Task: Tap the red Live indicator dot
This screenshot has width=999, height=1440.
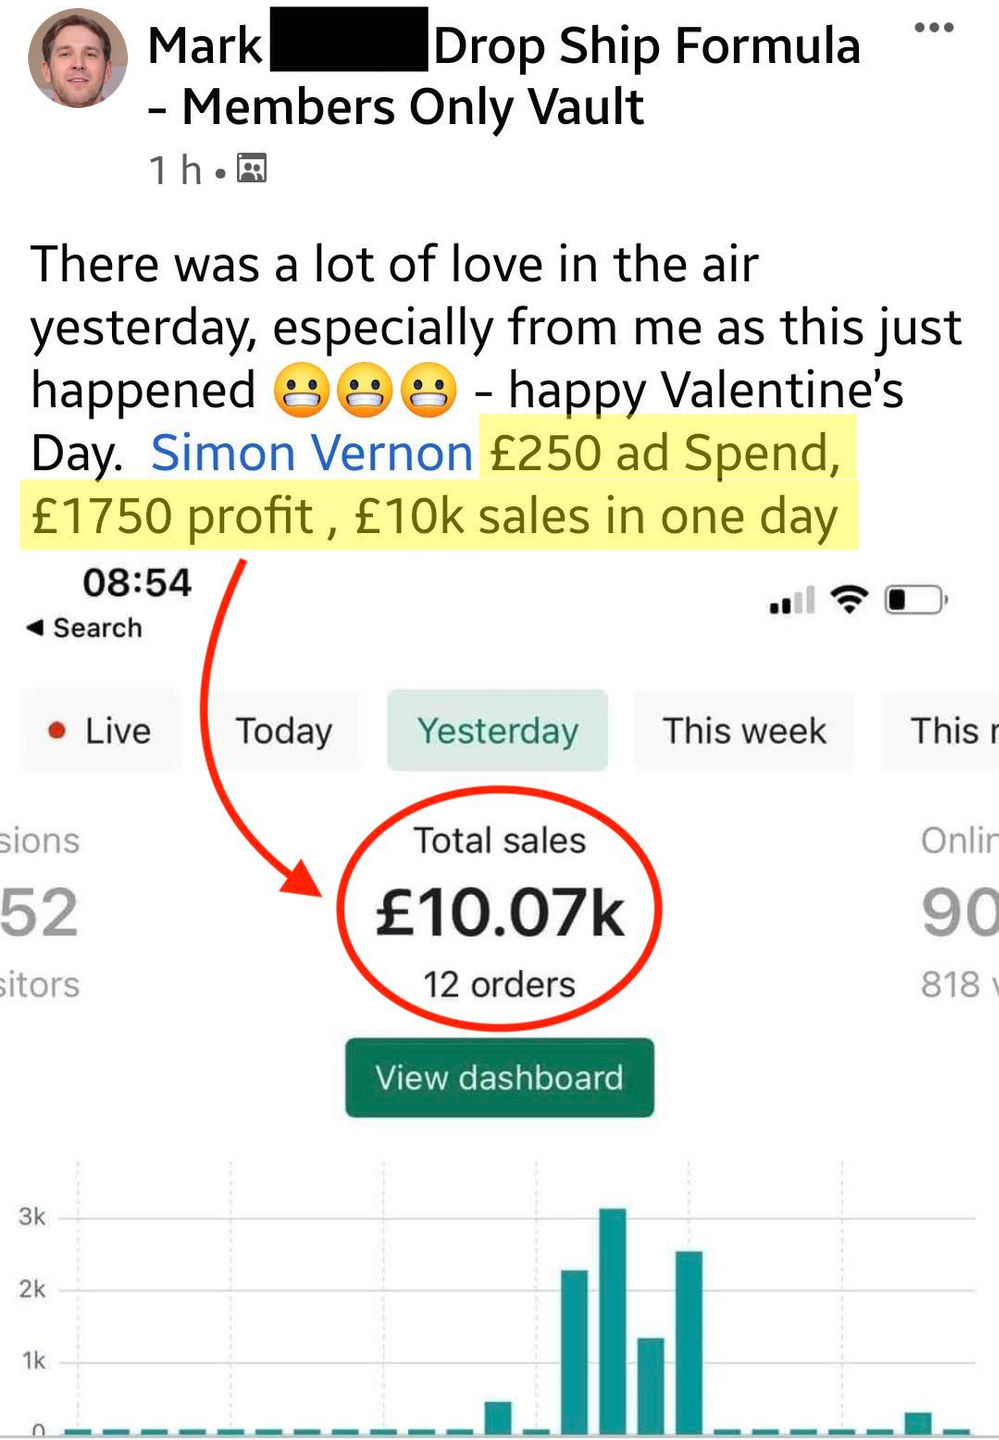Action: (x=57, y=731)
